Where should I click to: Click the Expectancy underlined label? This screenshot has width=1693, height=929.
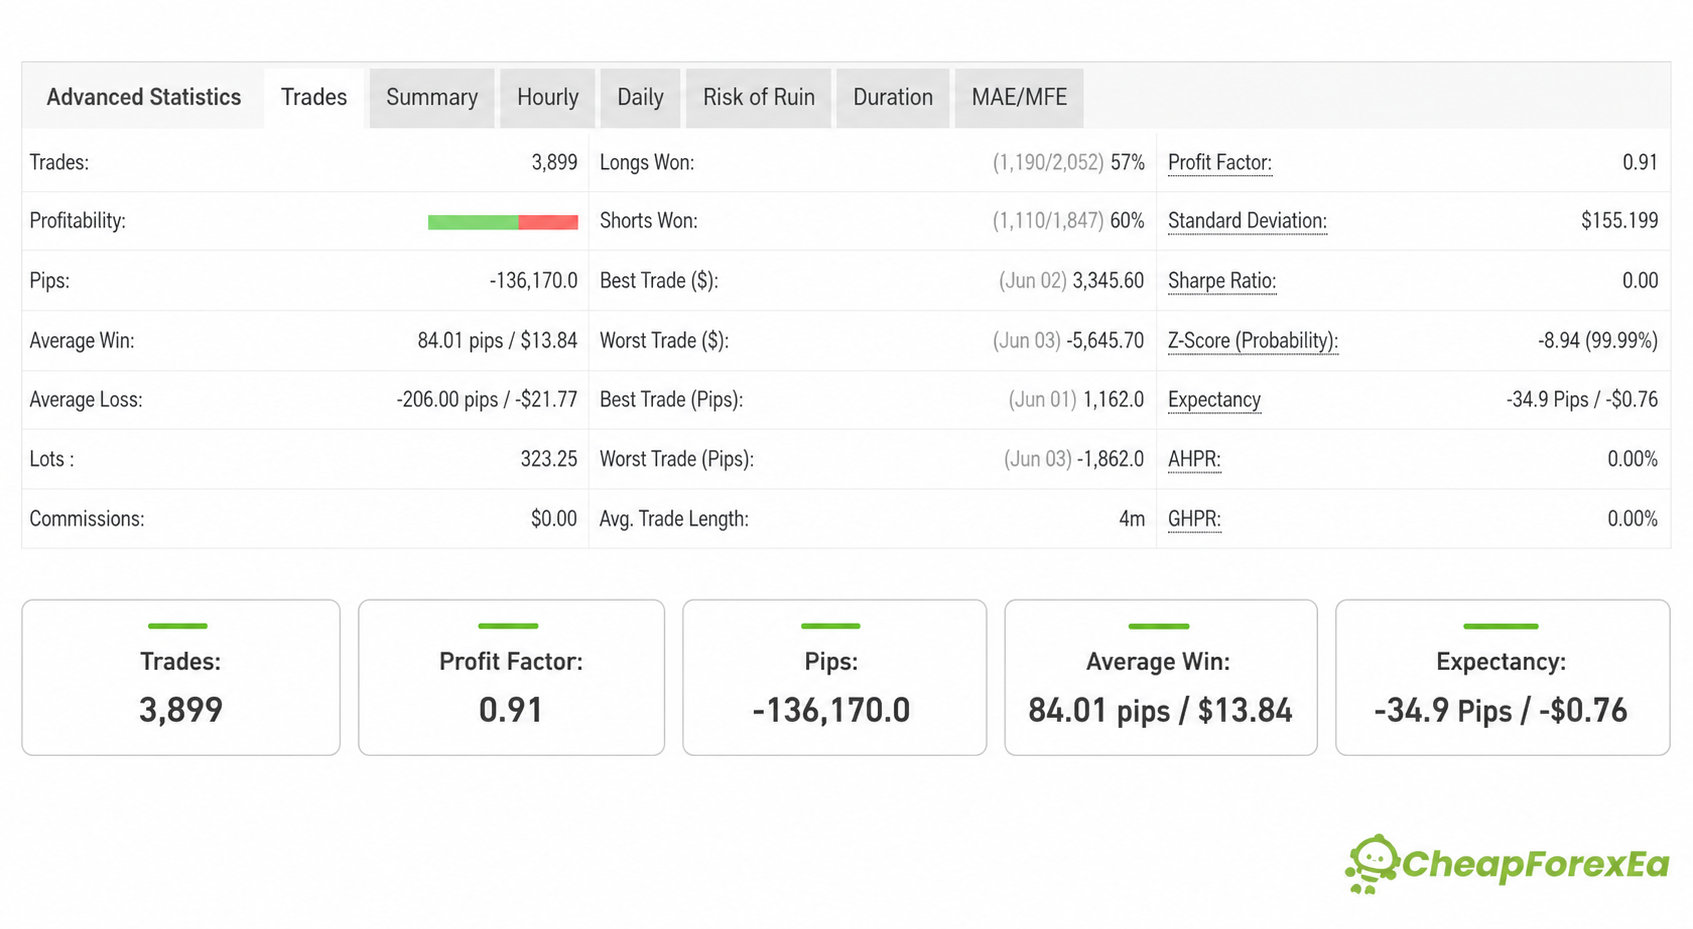coord(1214,400)
